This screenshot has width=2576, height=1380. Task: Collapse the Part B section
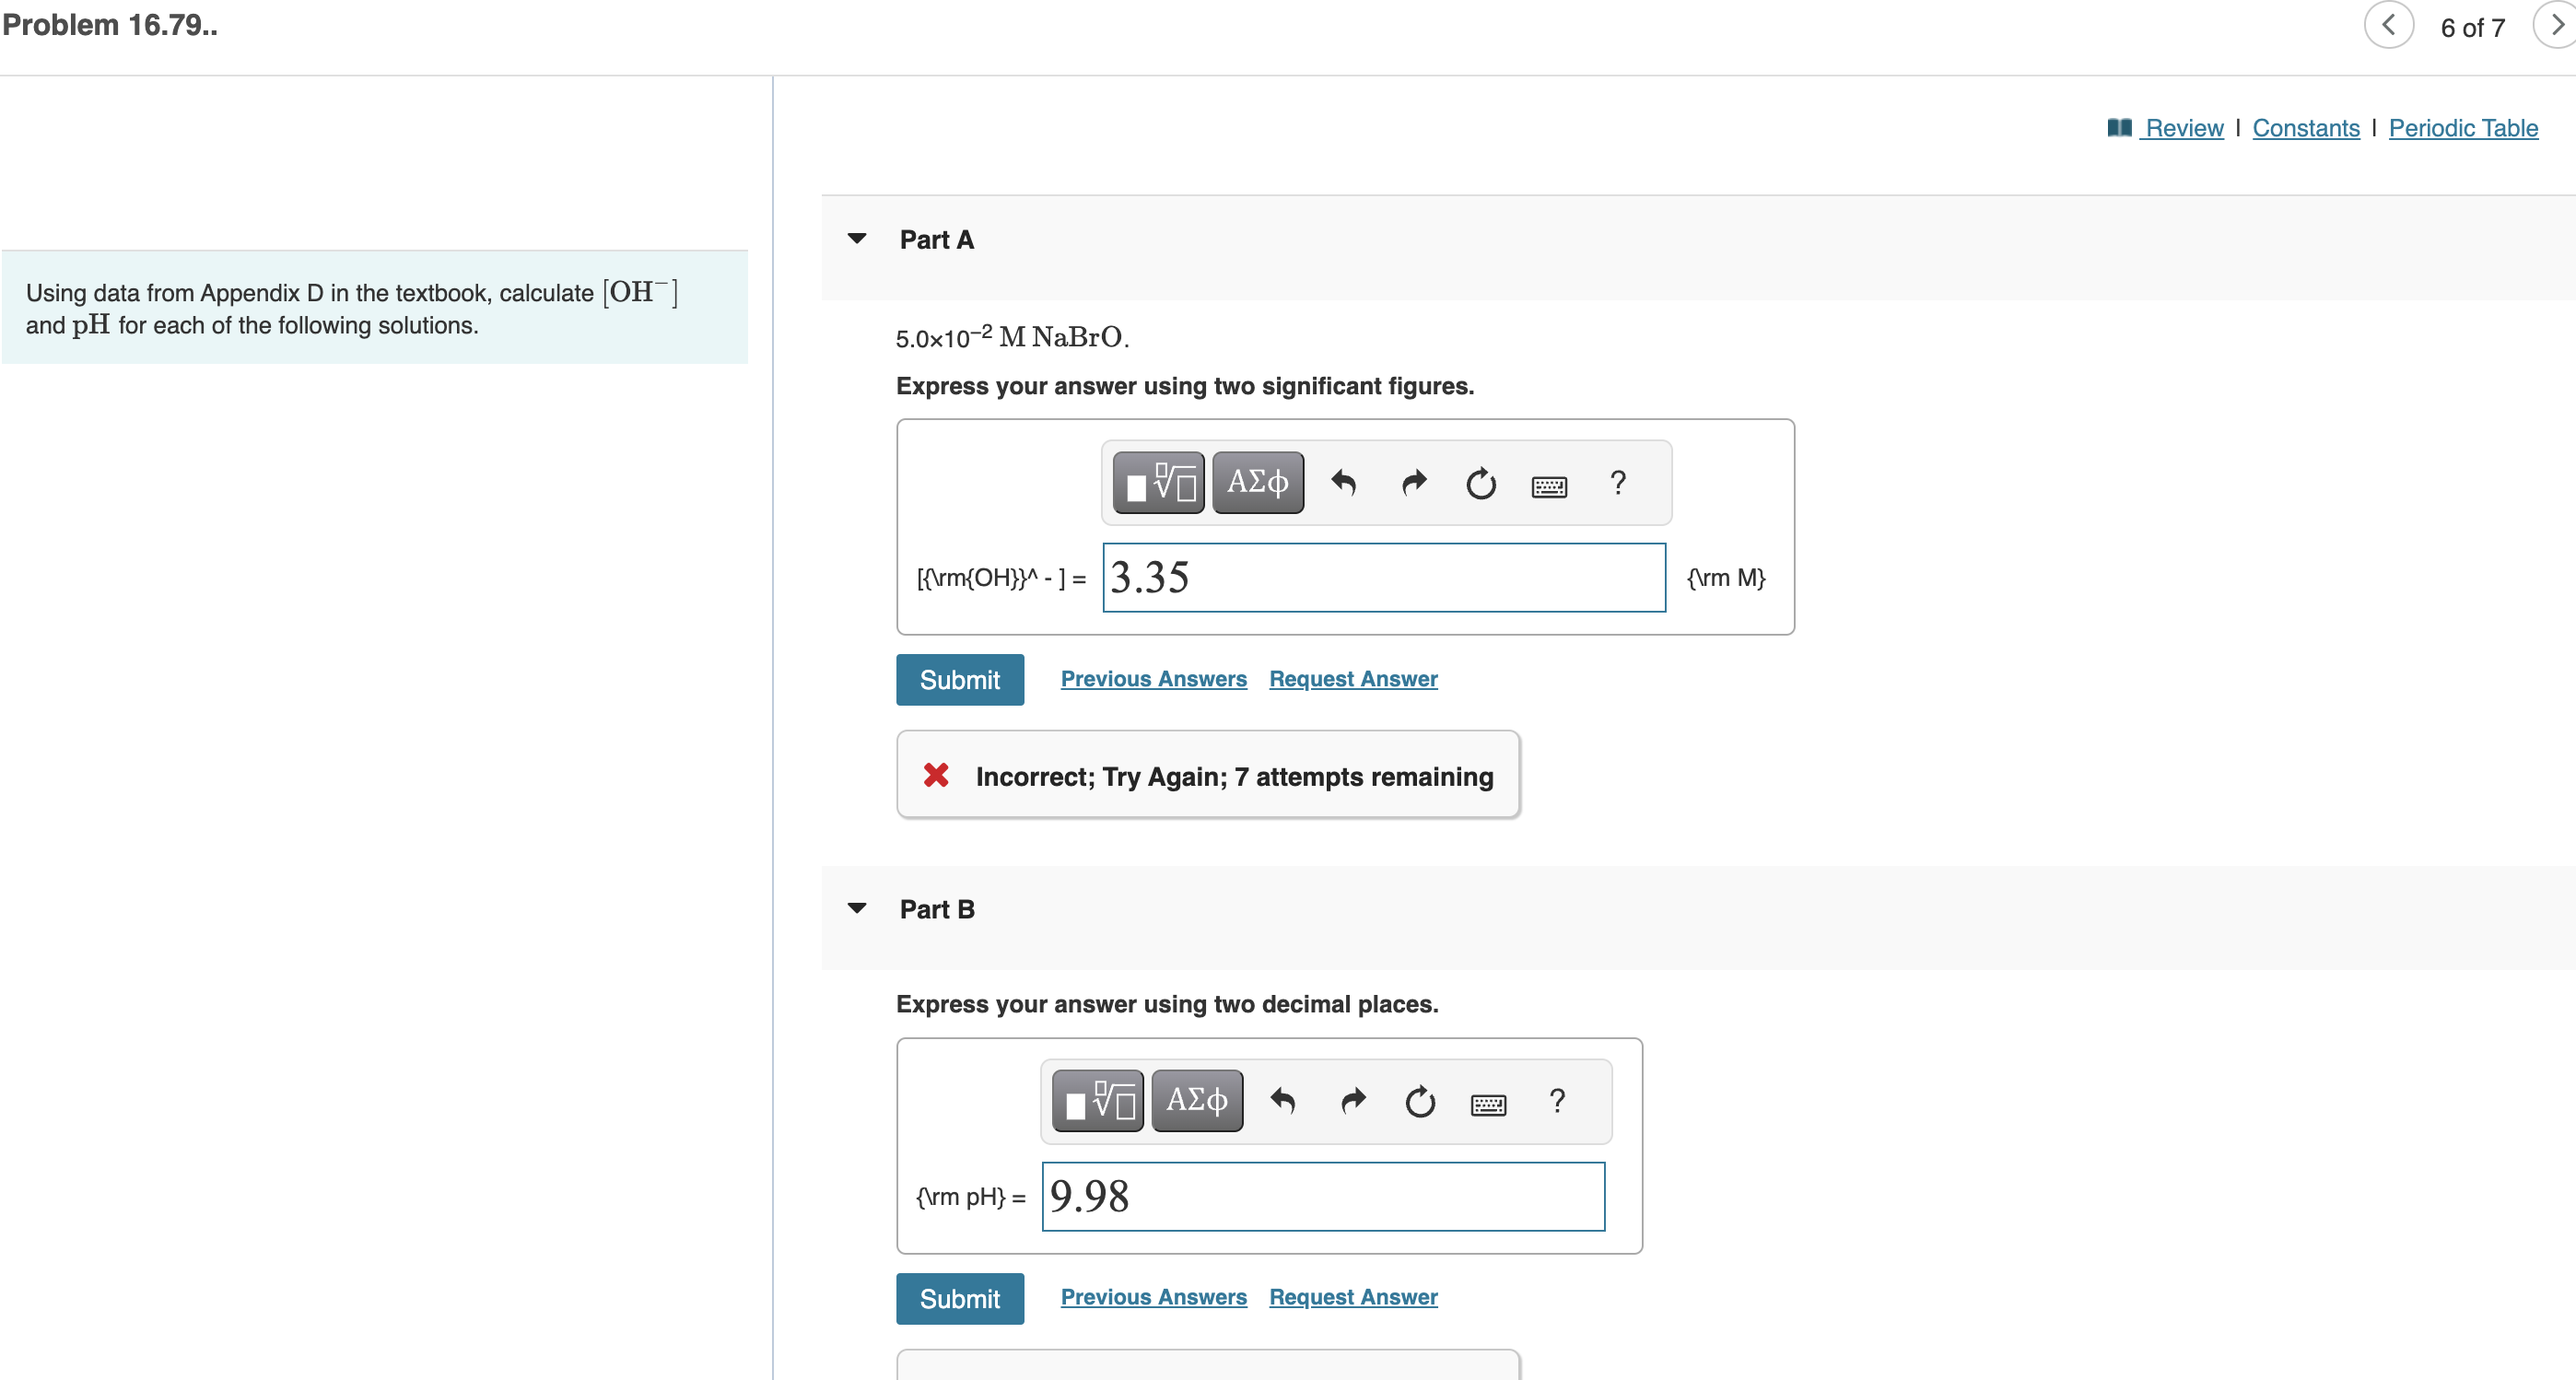point(858,907)
